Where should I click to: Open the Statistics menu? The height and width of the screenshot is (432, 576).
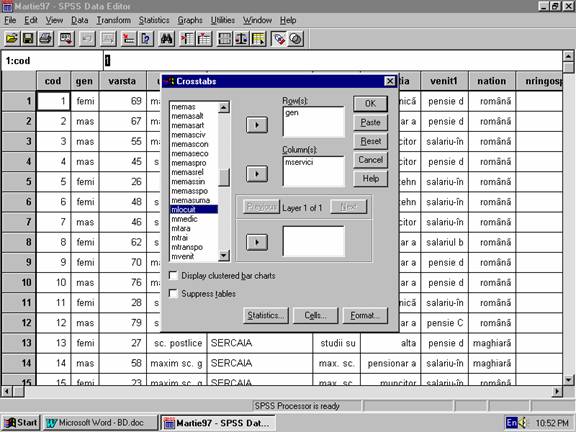154,20
